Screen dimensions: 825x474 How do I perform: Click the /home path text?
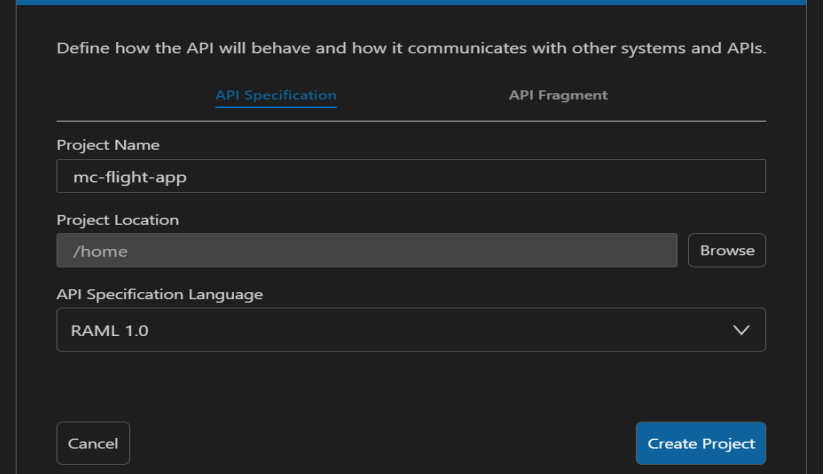pyautogui.click(x=101, y=251)
